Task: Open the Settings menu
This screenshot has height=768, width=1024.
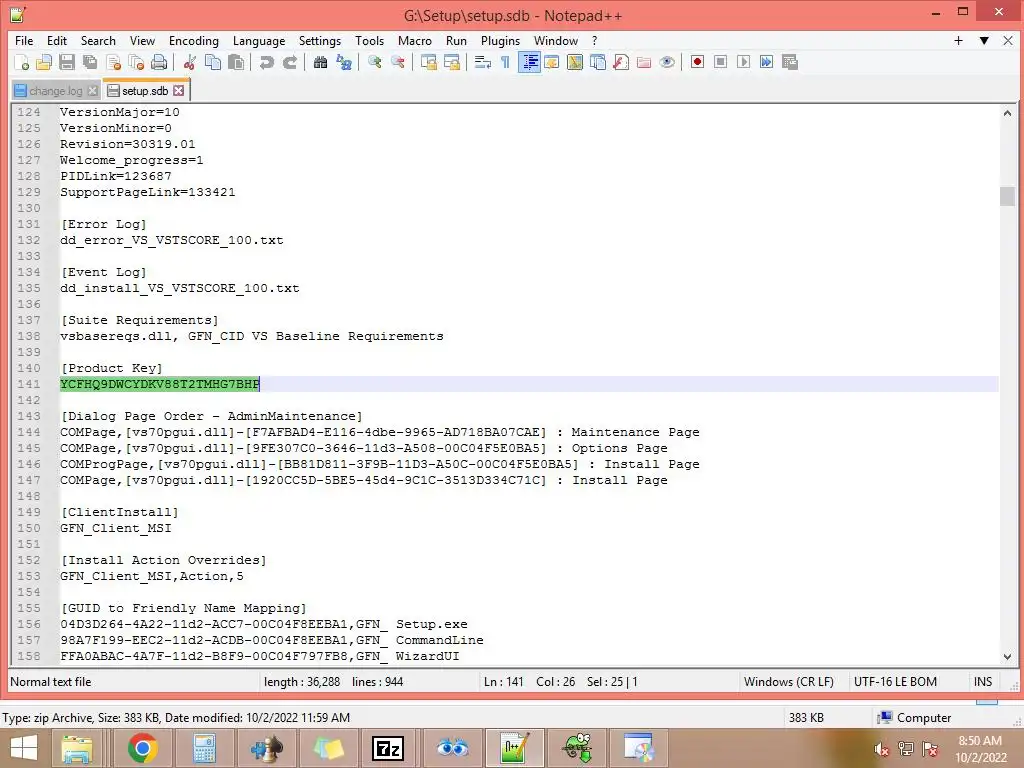Action: 319,40
